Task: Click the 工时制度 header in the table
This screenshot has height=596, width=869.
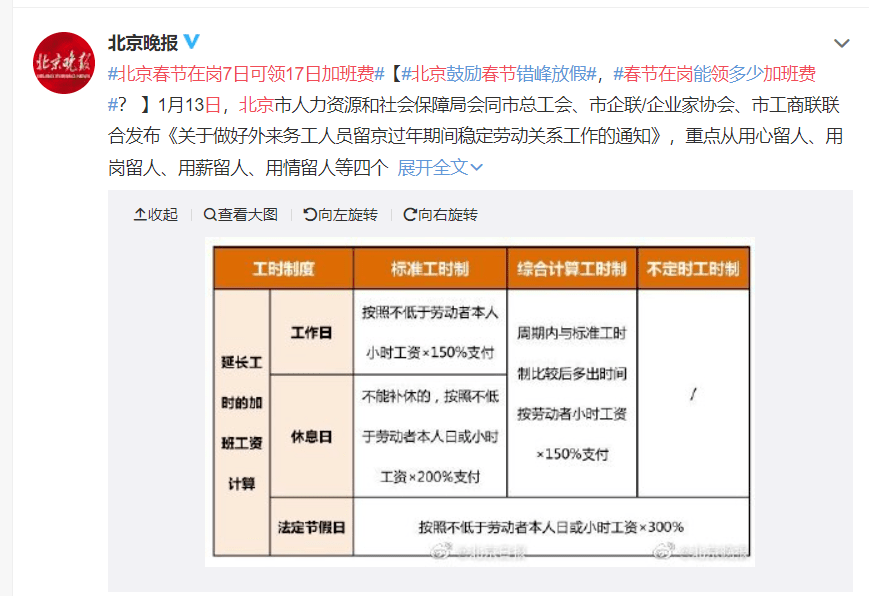Action: click(283, 269)
